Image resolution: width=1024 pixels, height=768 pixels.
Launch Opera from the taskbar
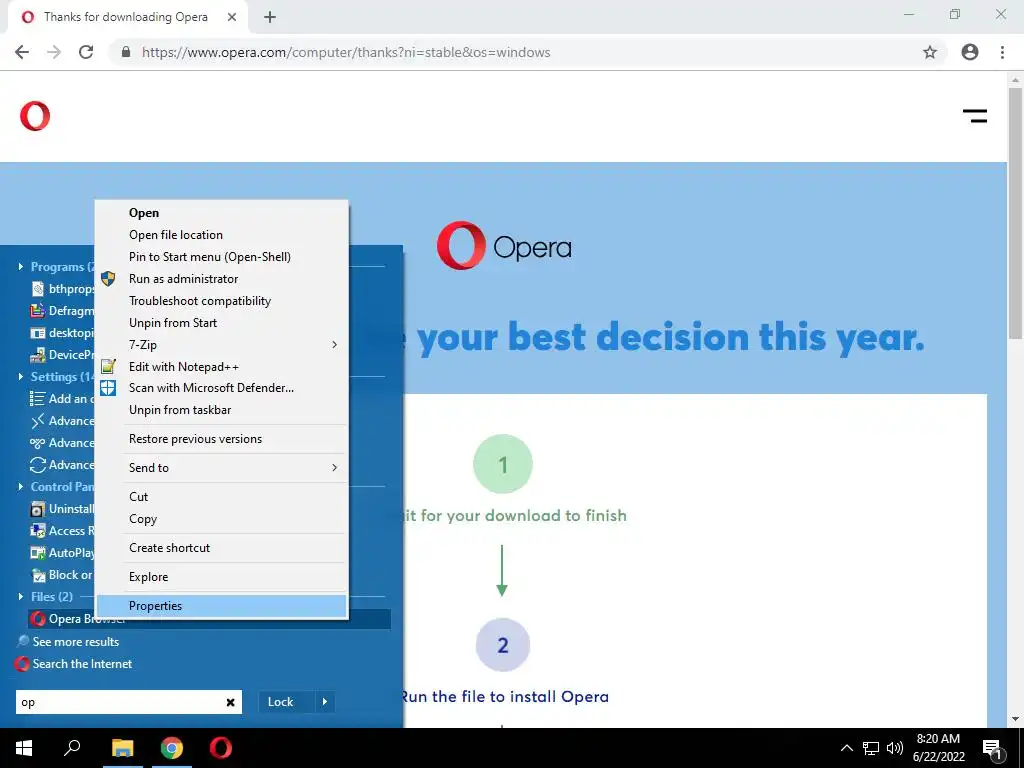pyautogui.click(x=221, y=748)
